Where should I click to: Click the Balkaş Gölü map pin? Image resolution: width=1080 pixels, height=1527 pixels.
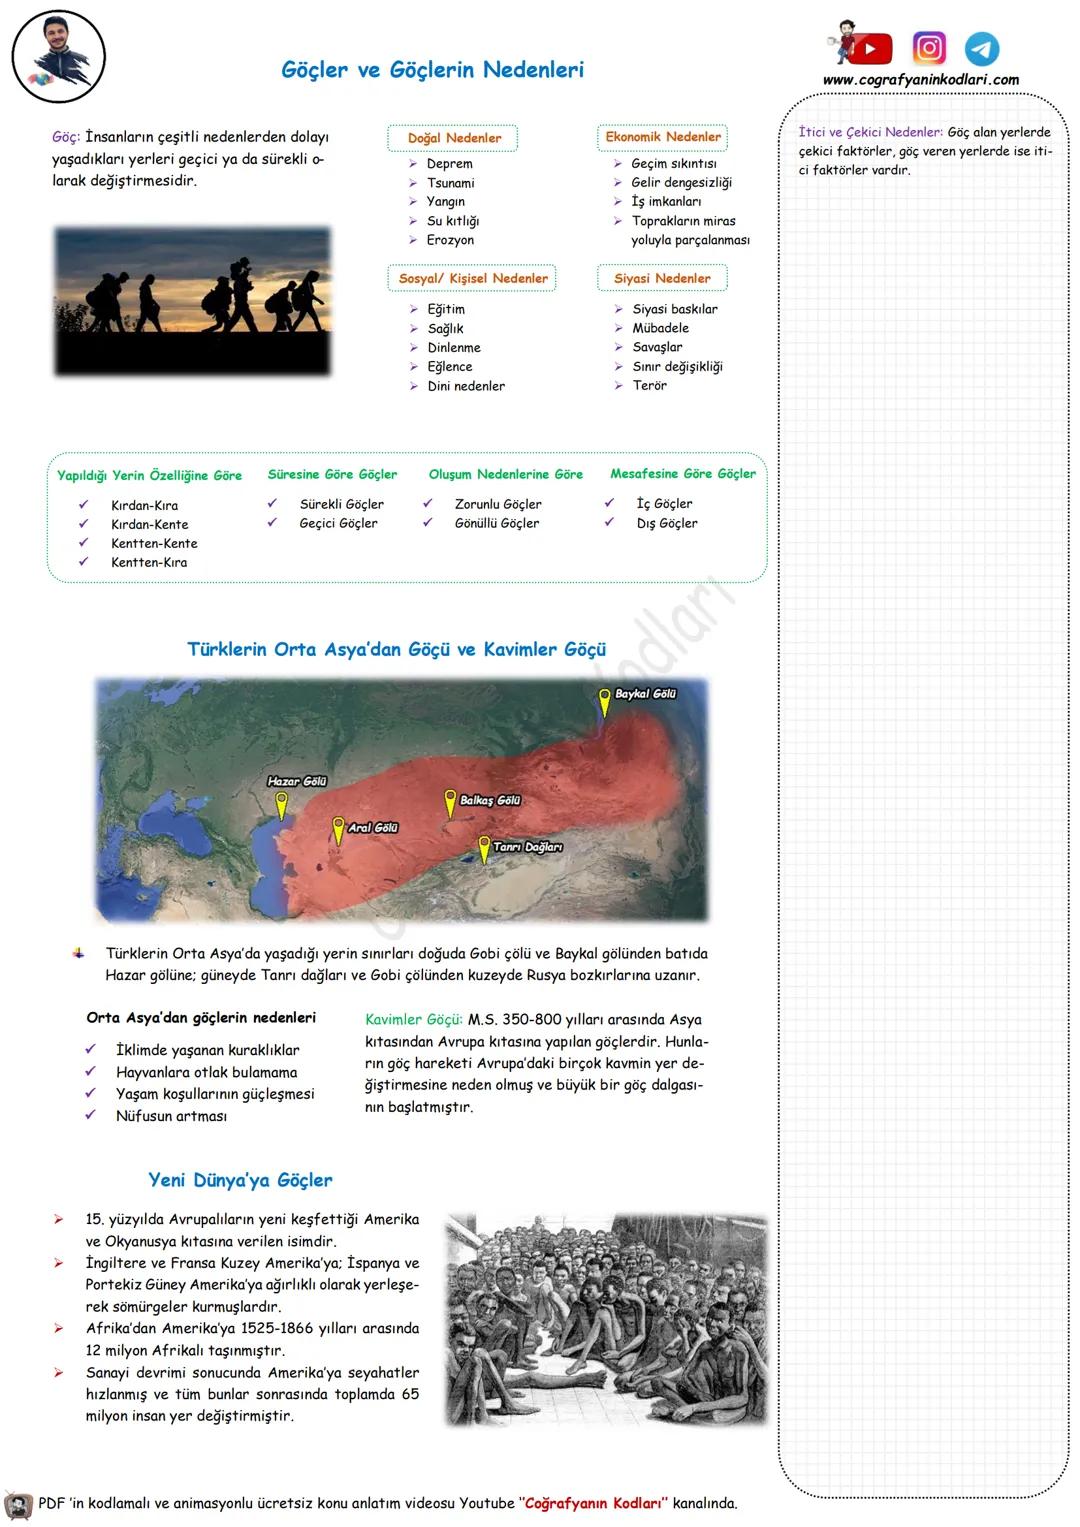tap(450, 803)
